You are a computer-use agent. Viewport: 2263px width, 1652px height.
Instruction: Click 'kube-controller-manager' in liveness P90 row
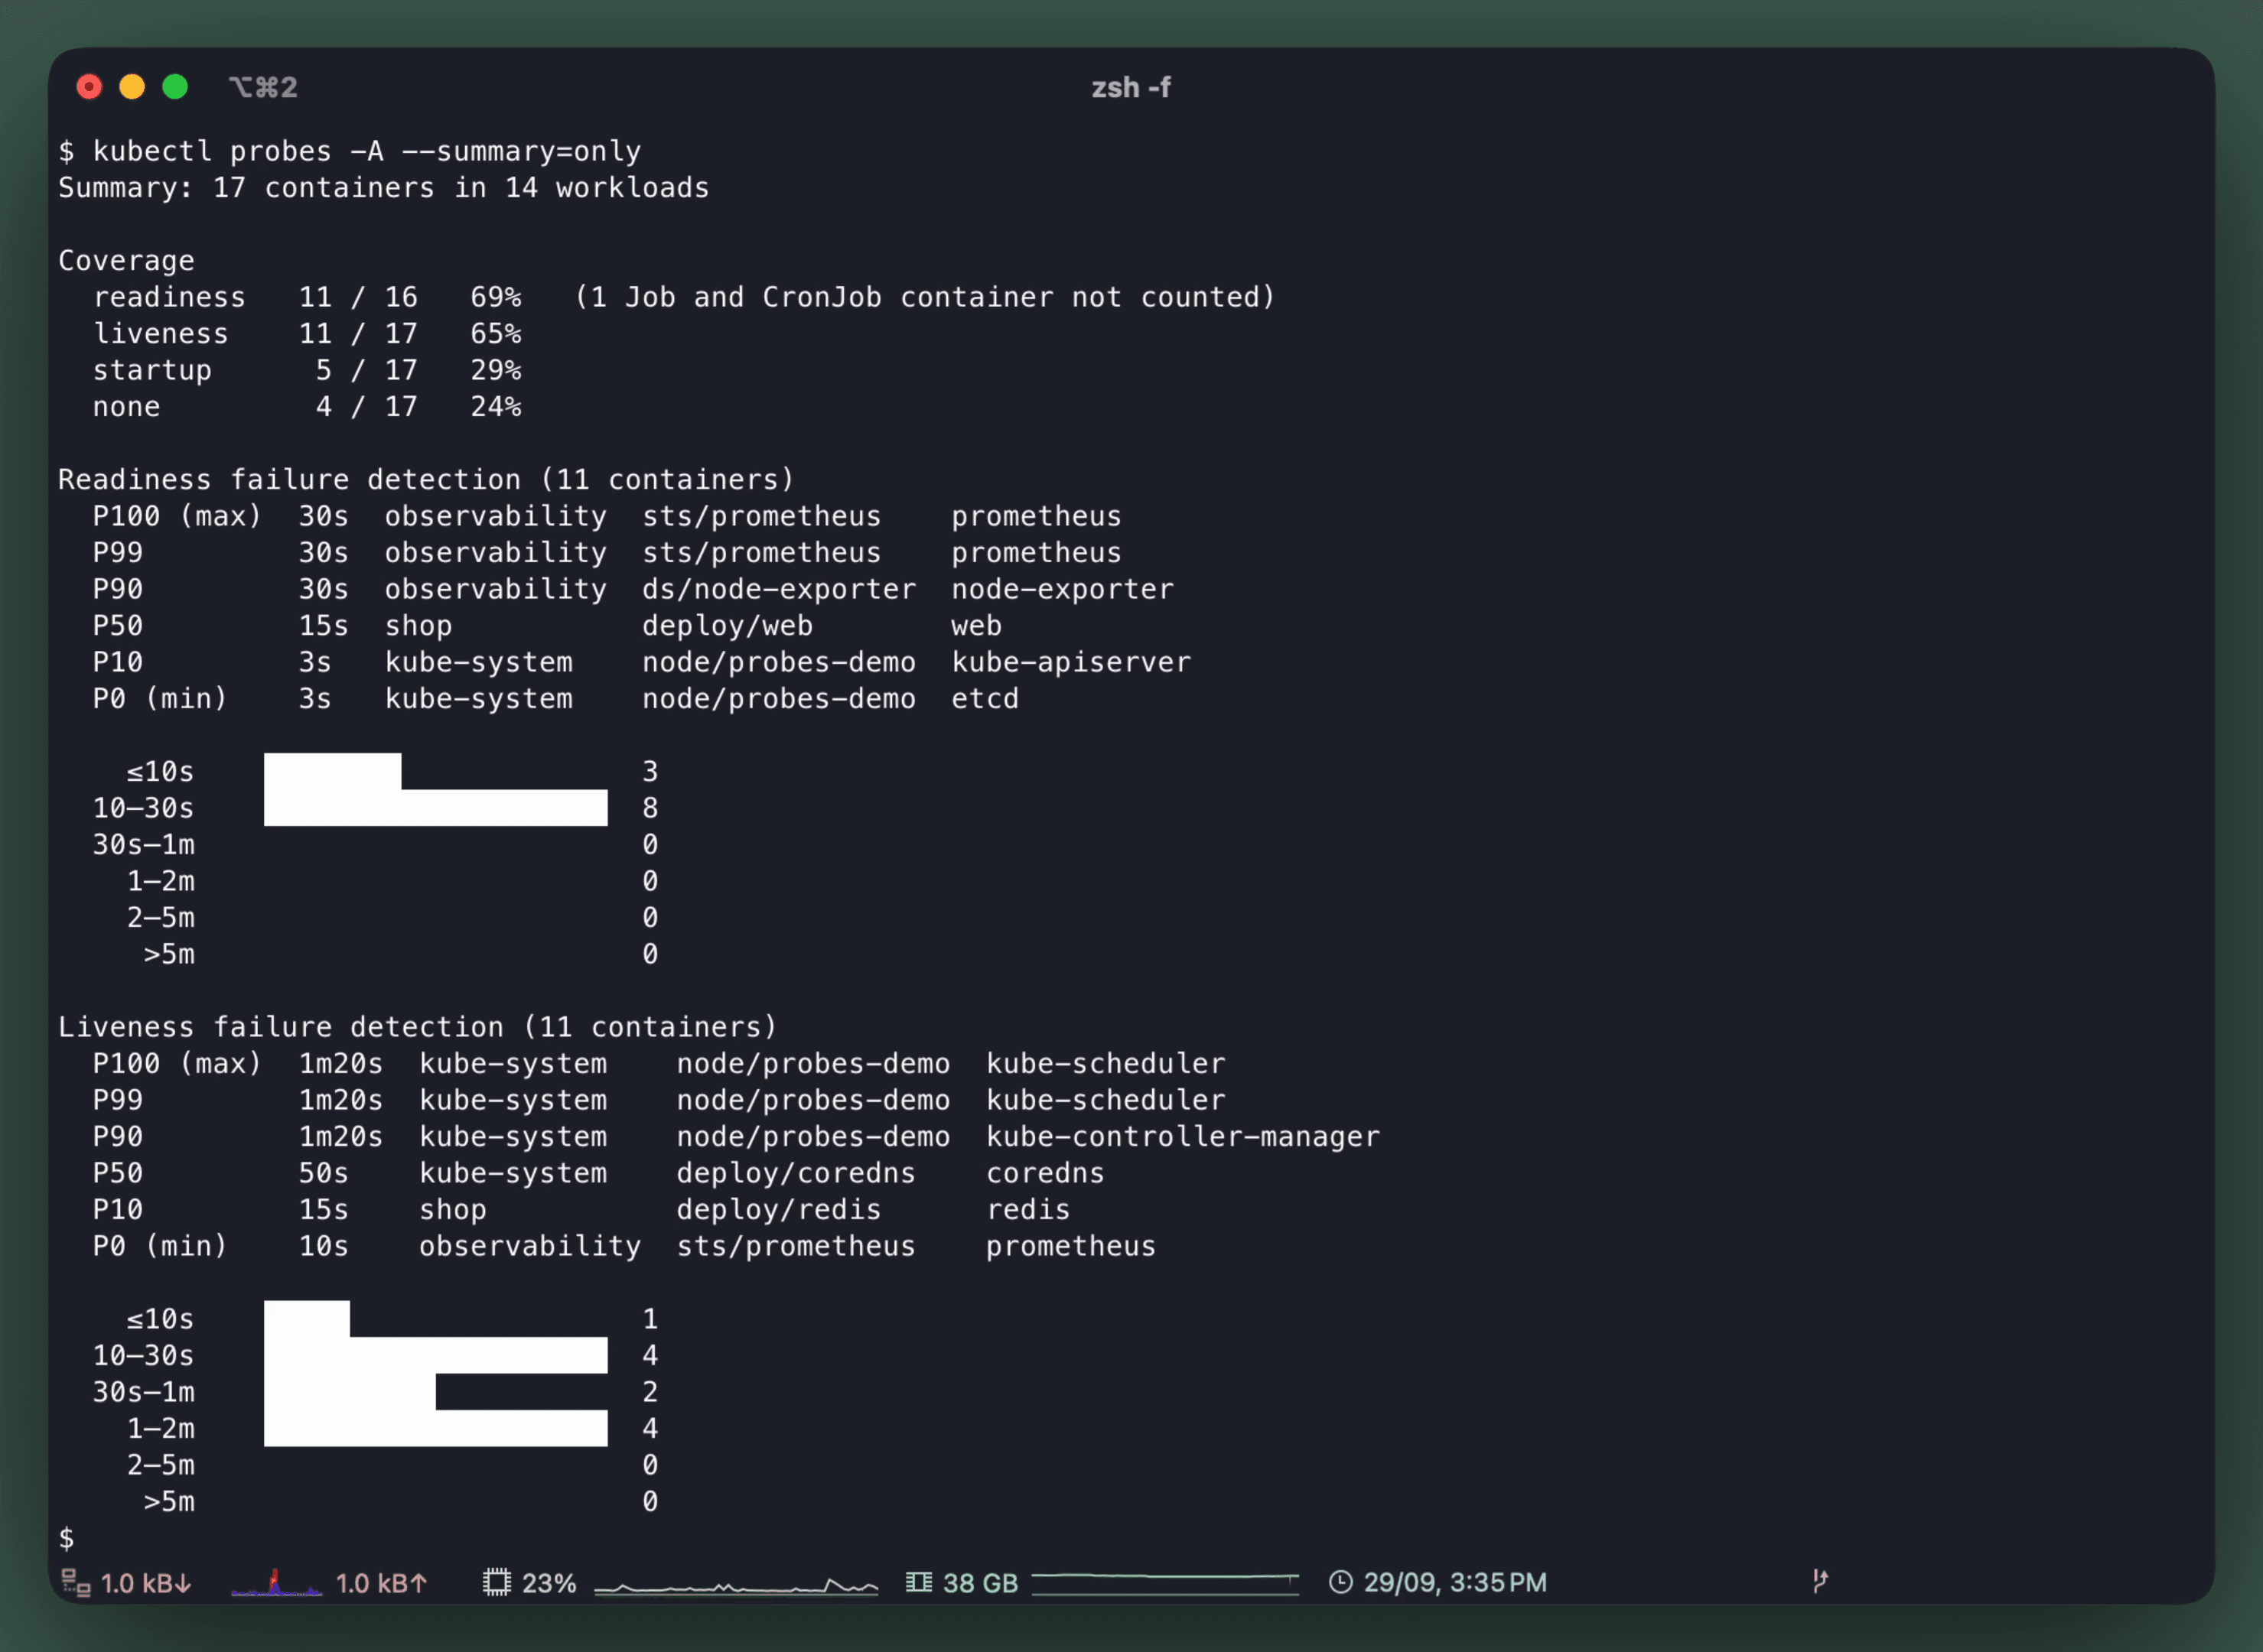[x=1183, y=1137]
